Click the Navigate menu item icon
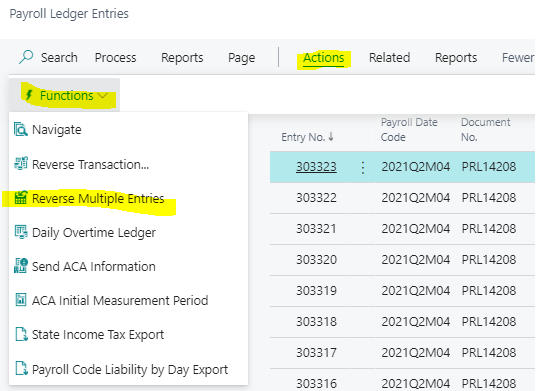Screen dimensions: 540x391 click(21, 130)
